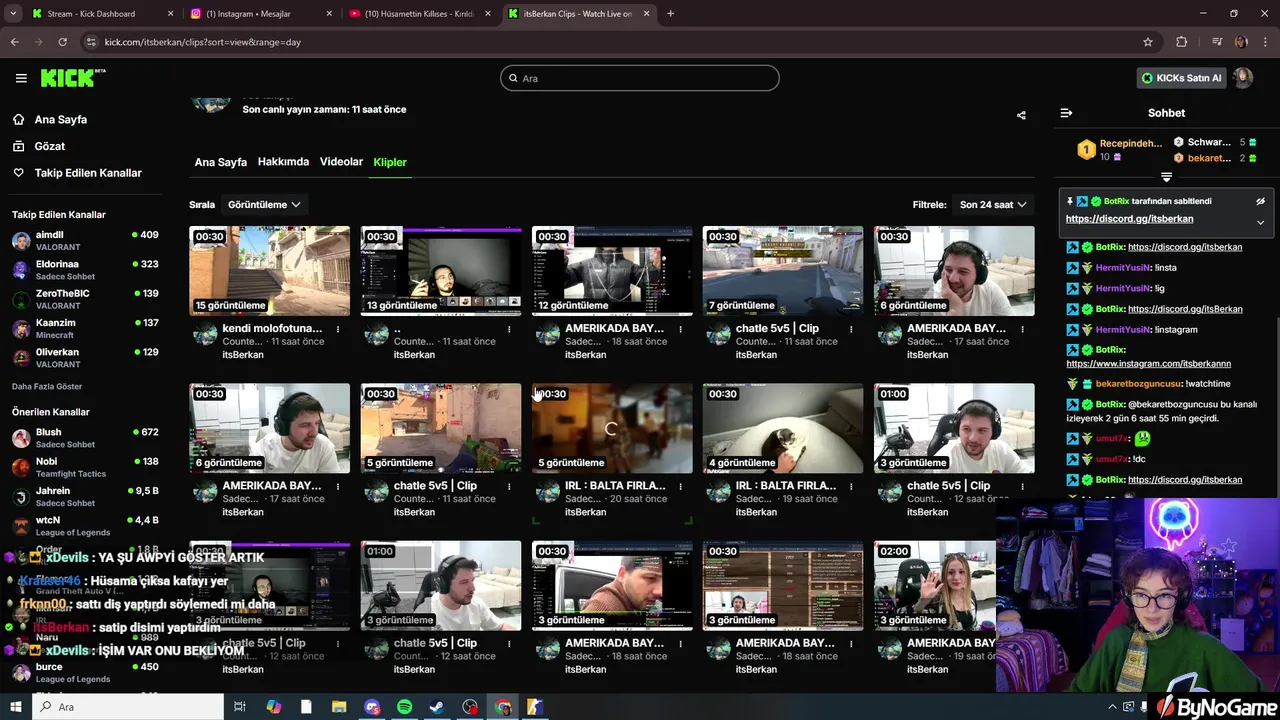The image size is (1280, 720).
Task: Switch to the Hakkımda tab
Action: 283,162
